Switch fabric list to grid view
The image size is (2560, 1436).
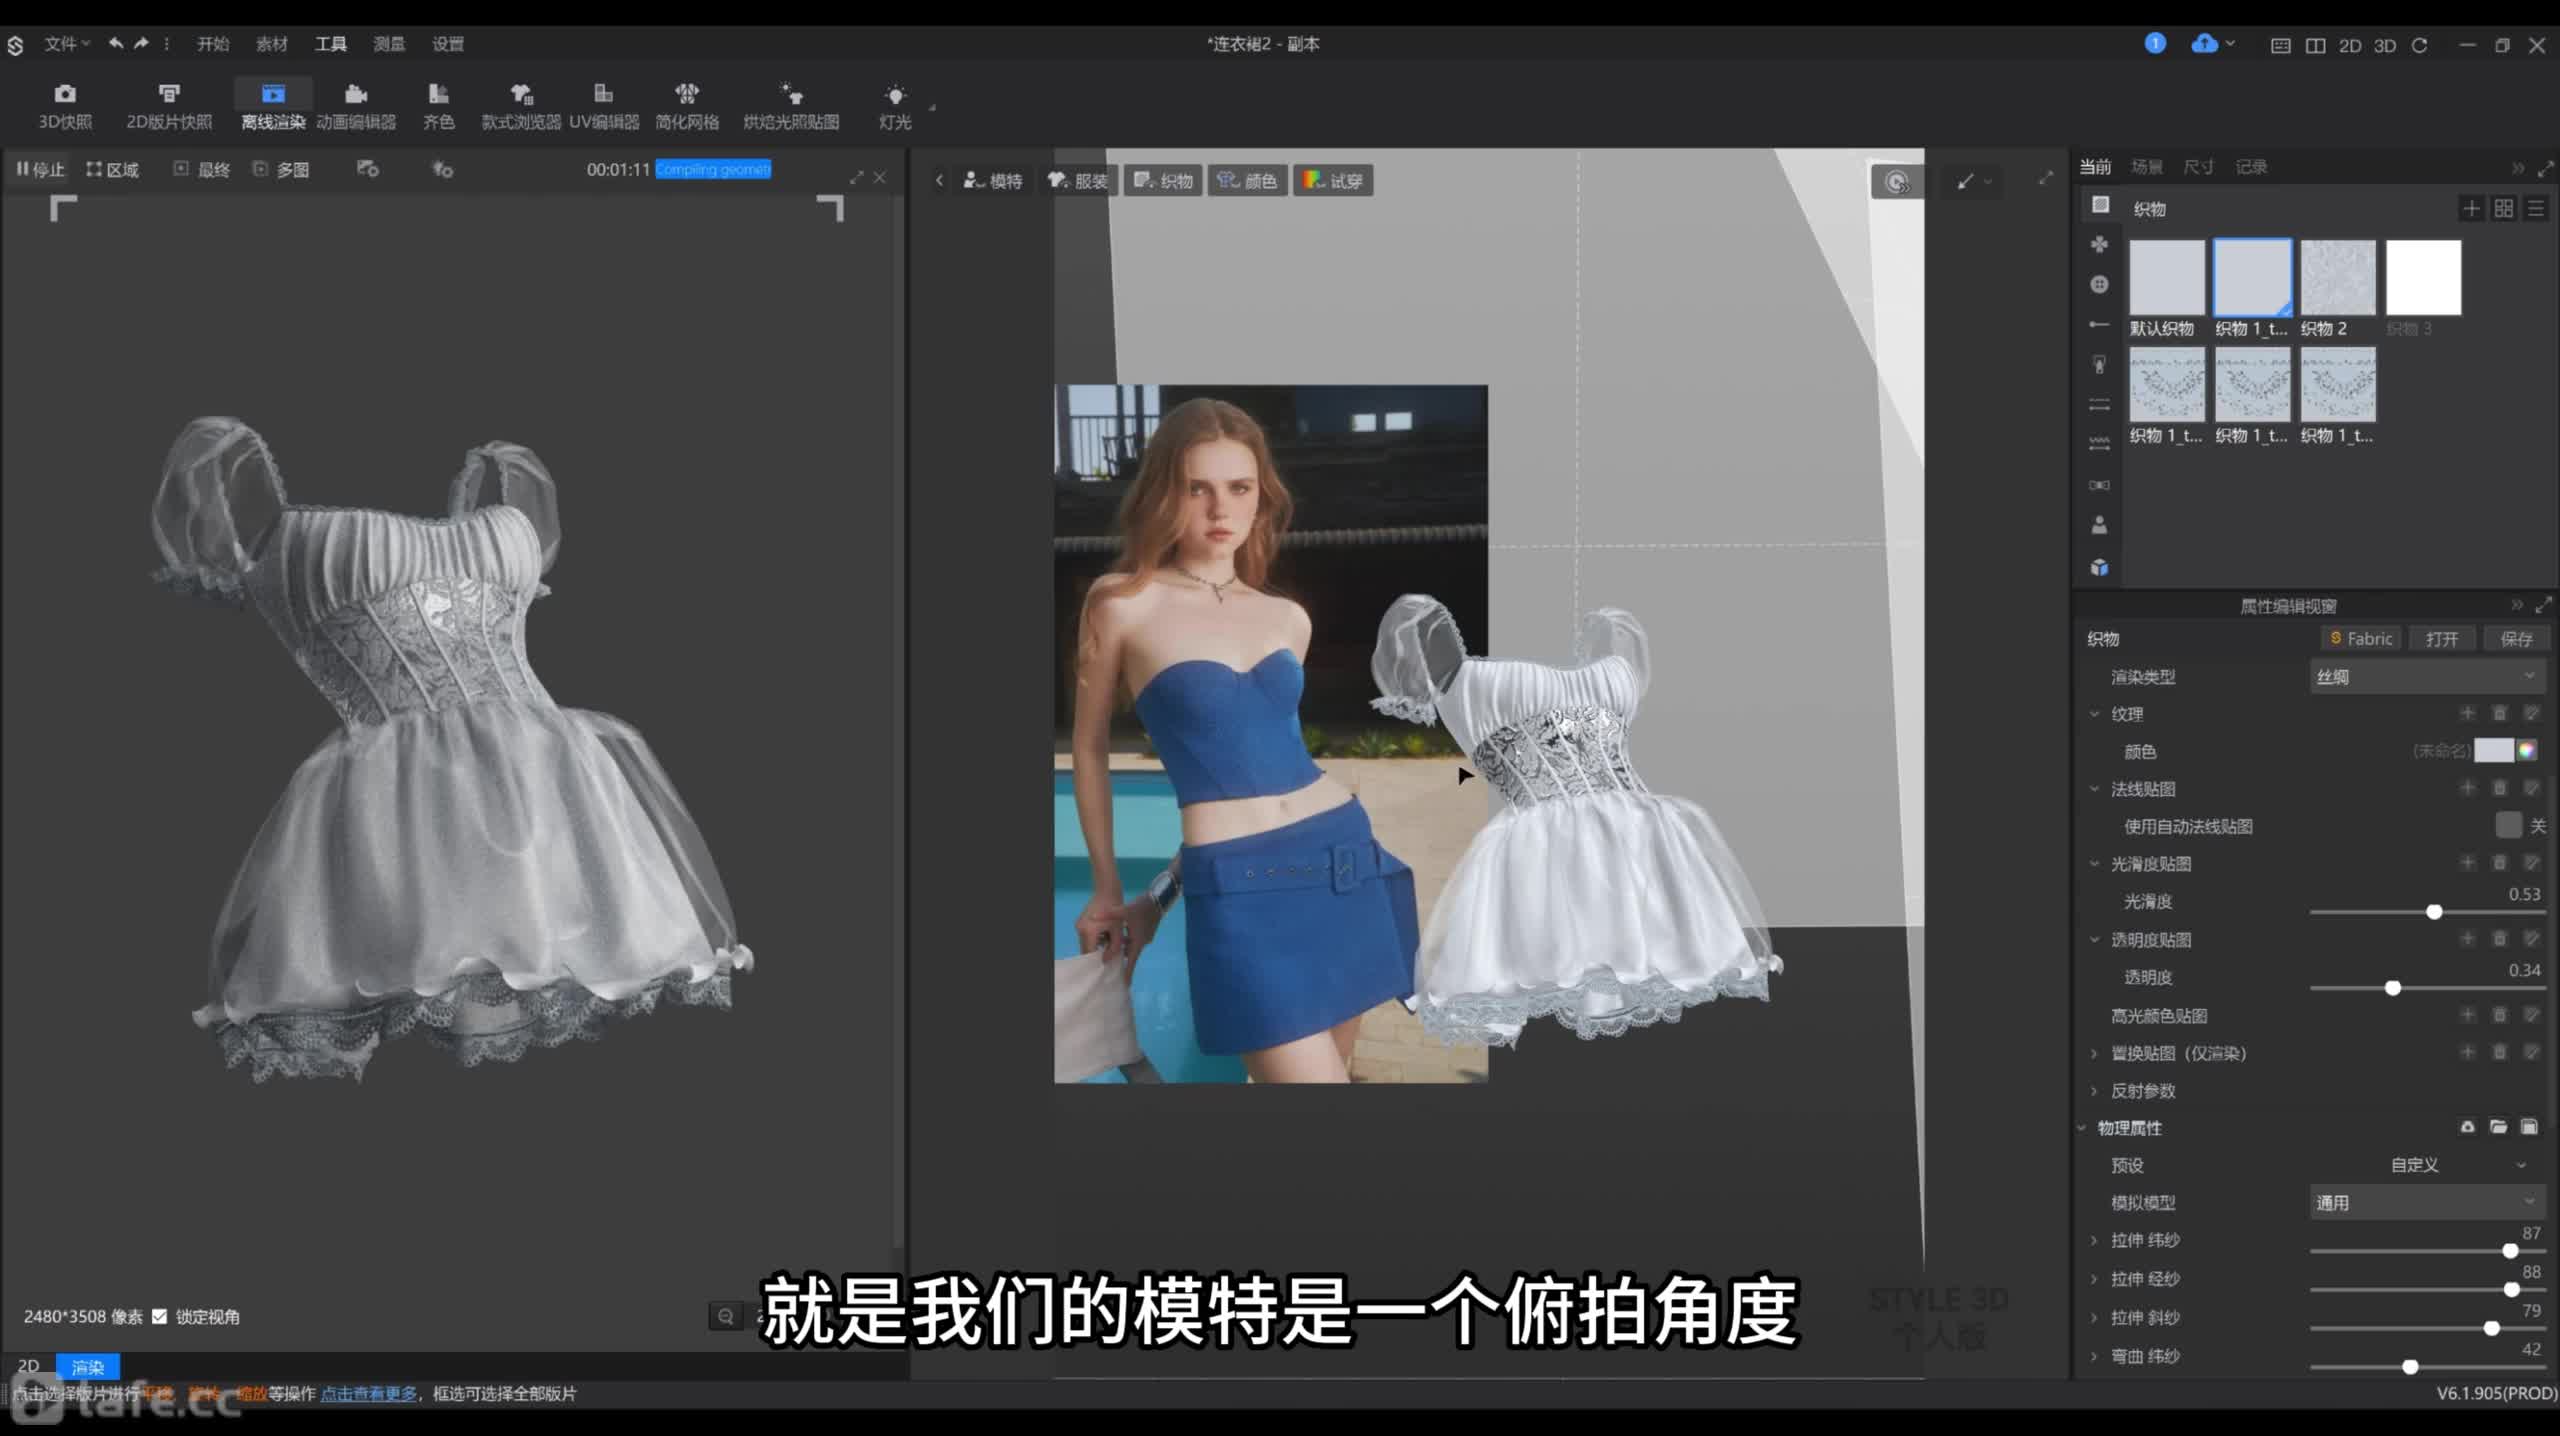point(2504,208)
